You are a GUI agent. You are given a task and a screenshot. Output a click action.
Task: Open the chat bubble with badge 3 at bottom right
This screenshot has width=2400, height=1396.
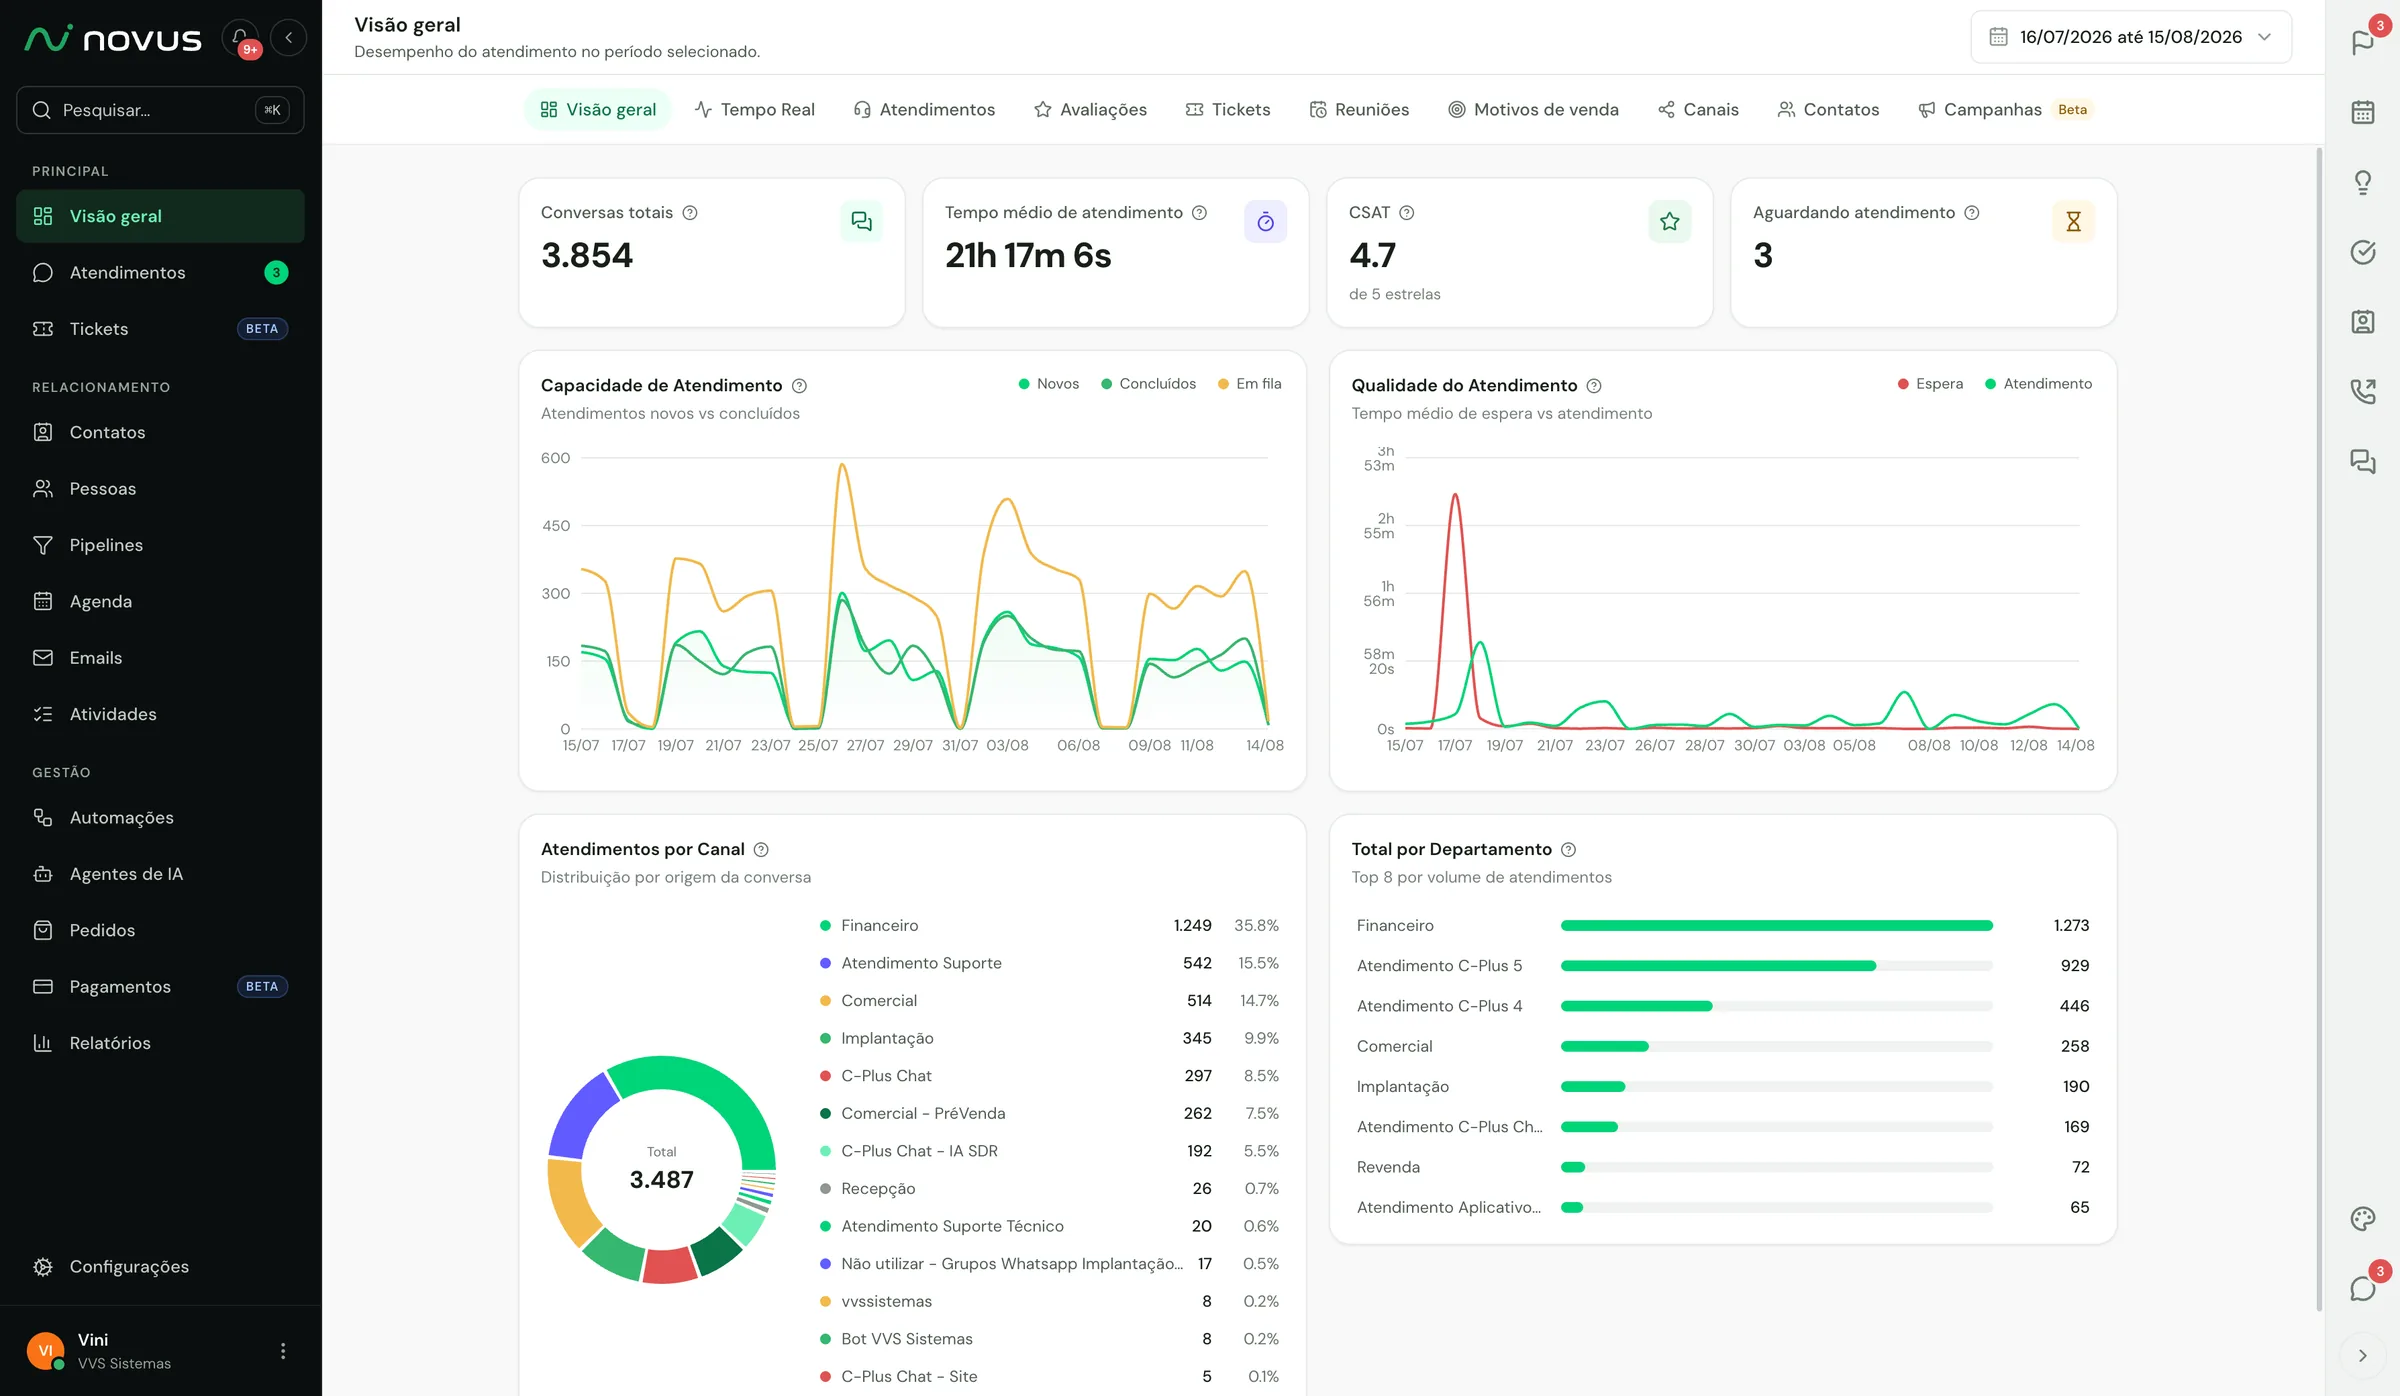(2362, 1288)
